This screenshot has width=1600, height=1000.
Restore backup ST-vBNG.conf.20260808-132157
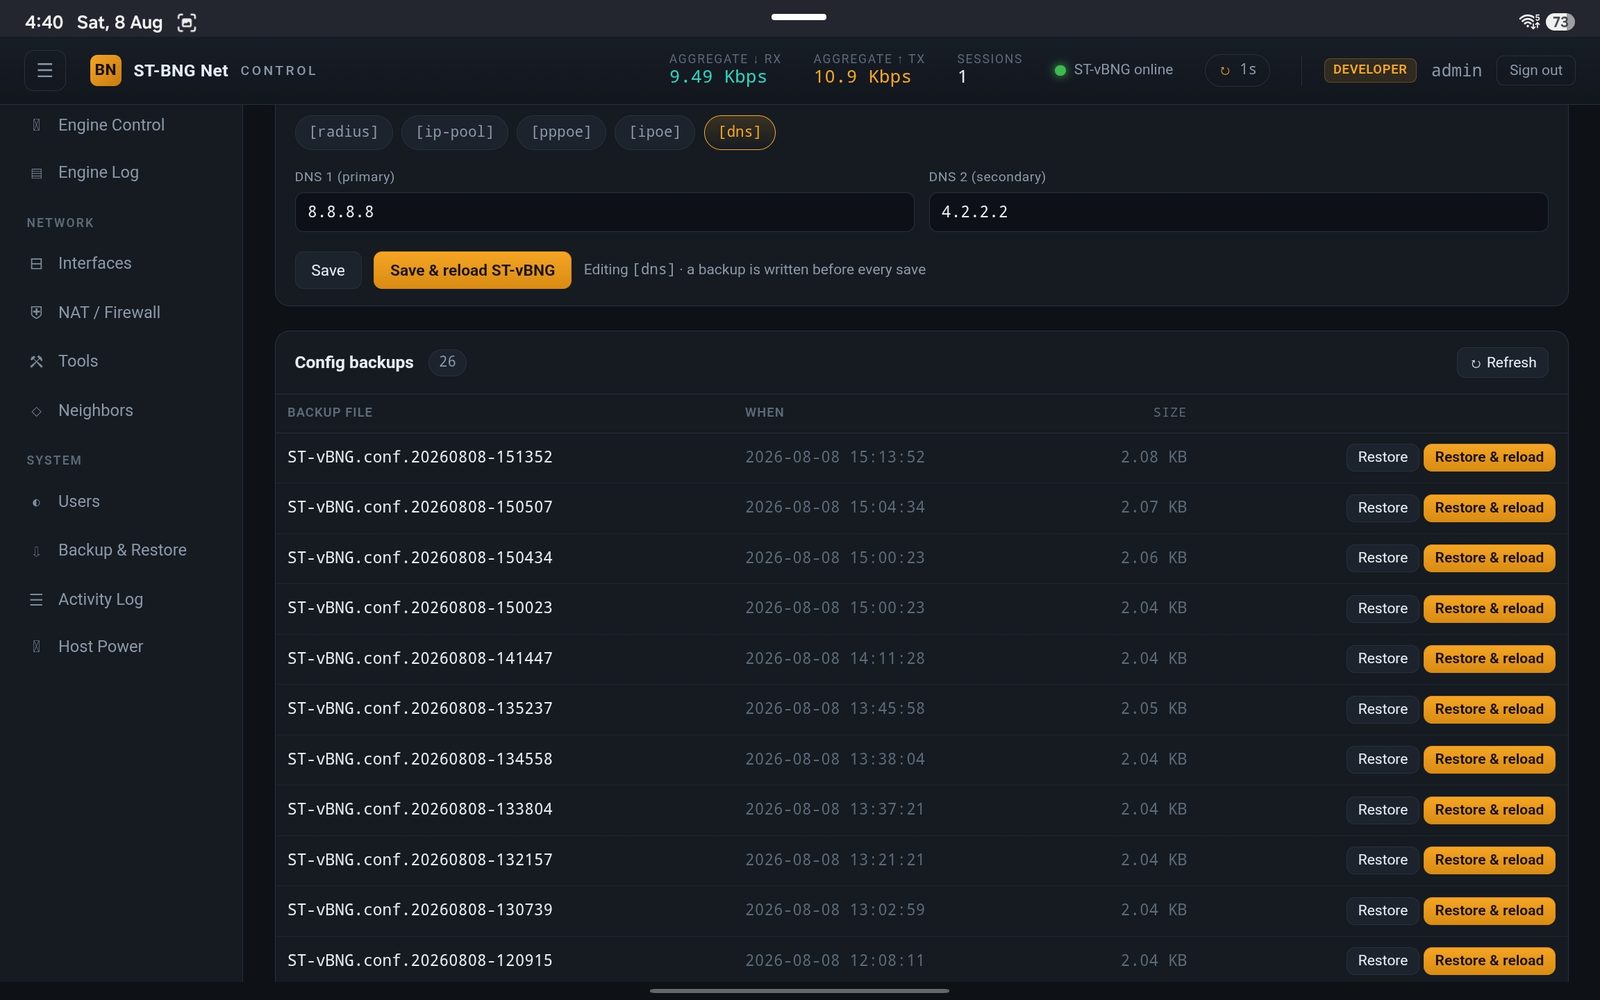pos(1382,860)
